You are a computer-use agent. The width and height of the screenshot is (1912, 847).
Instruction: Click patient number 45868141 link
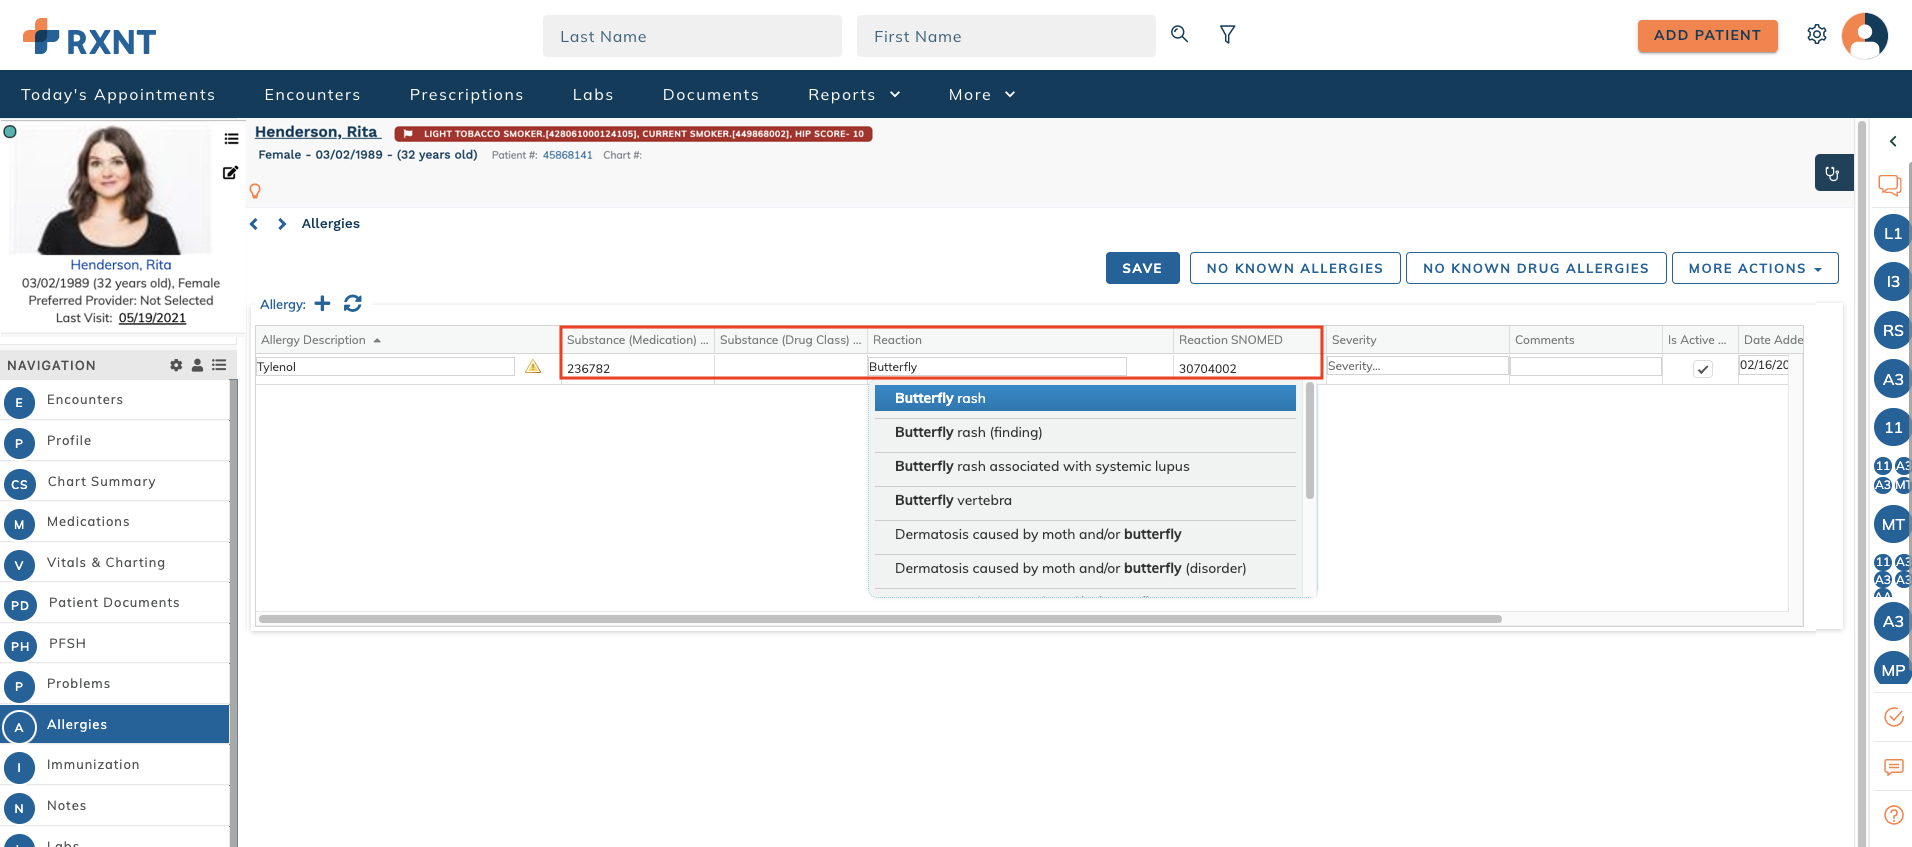point(567,155)
